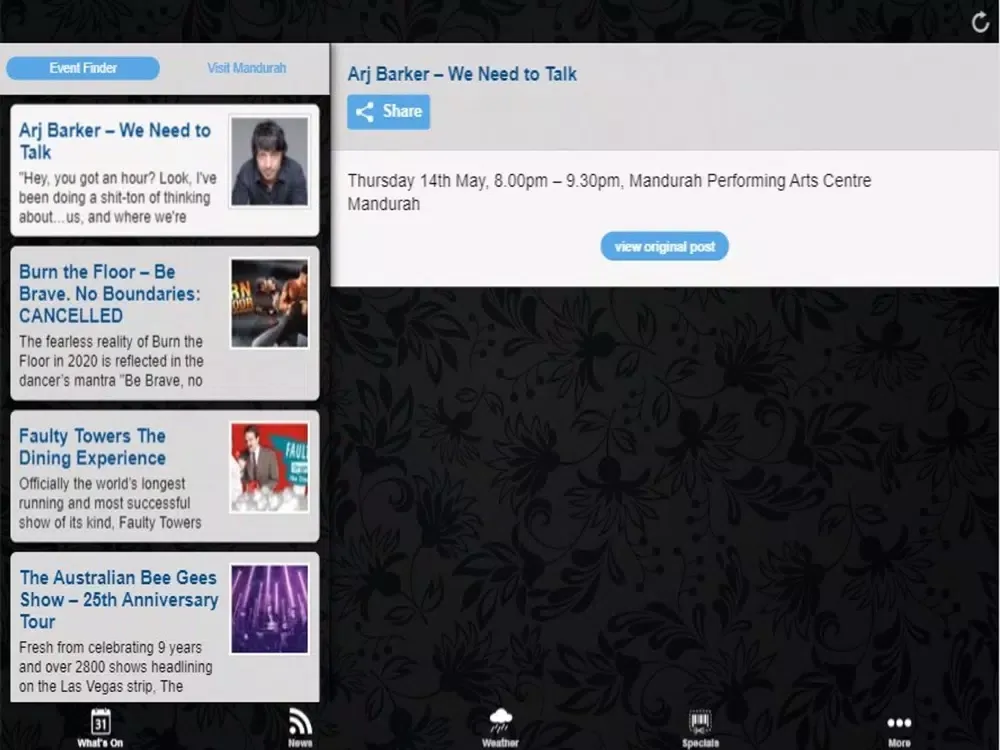Click the Arj Barker portrait thumbnail
The image size is (1000, 750).
coord(269,161)
